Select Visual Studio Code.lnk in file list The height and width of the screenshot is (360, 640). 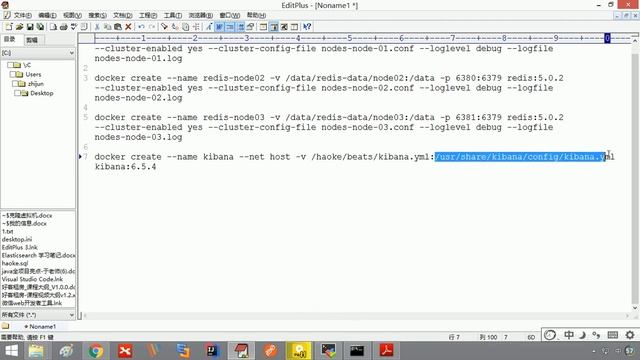32,279
